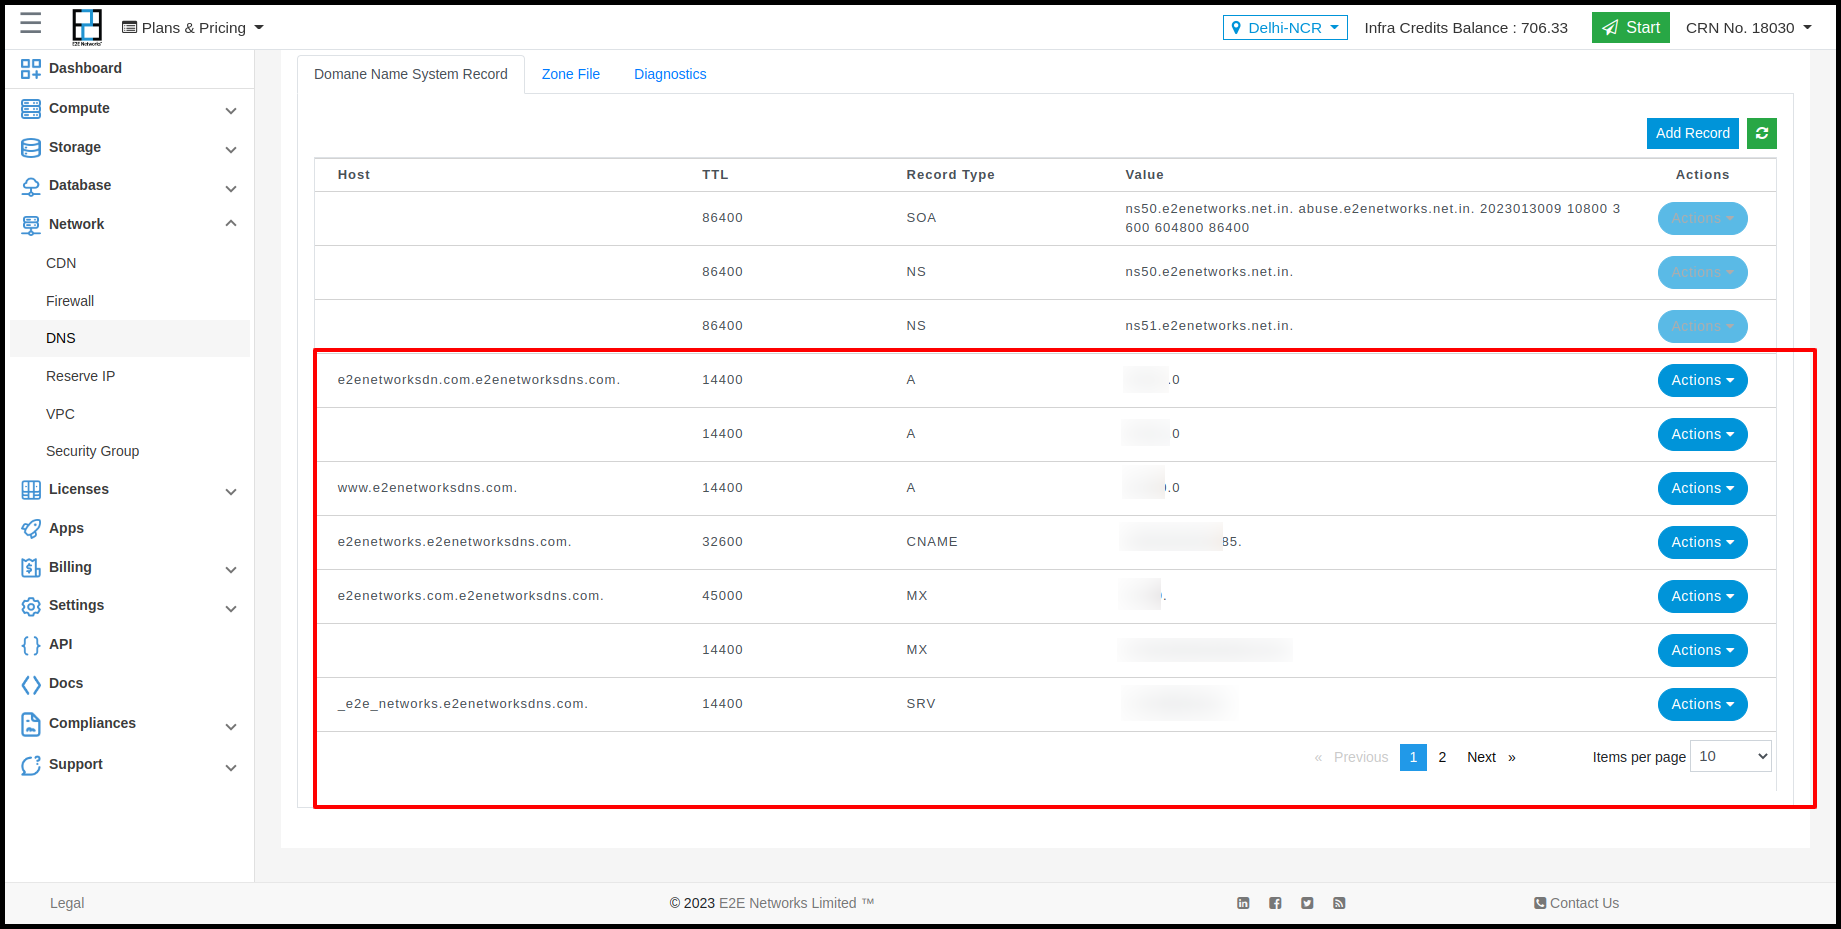Click the Compliances document icon

coord(31,723)
